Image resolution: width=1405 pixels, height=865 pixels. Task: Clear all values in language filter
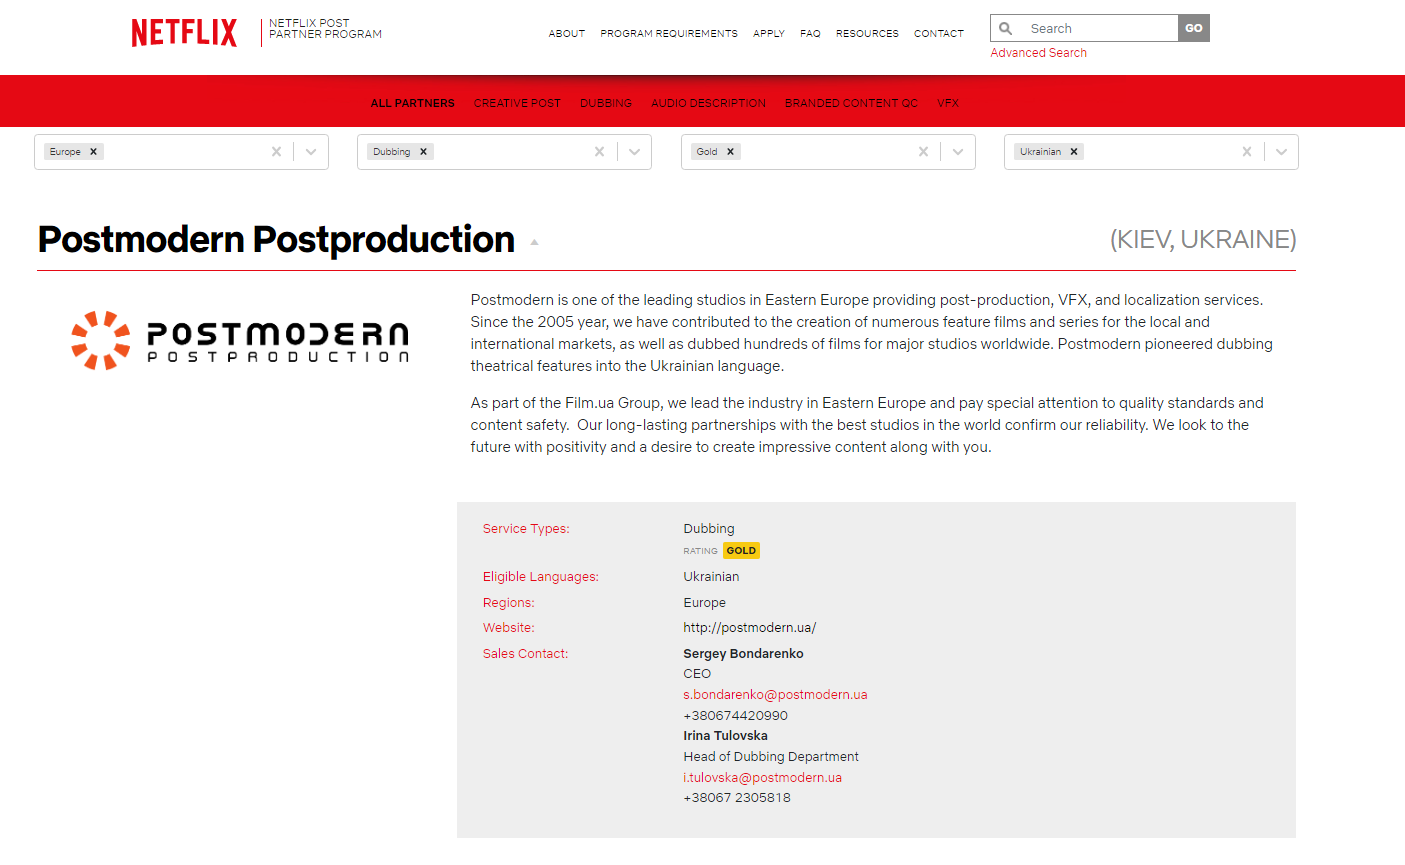tap(1246, 152)
